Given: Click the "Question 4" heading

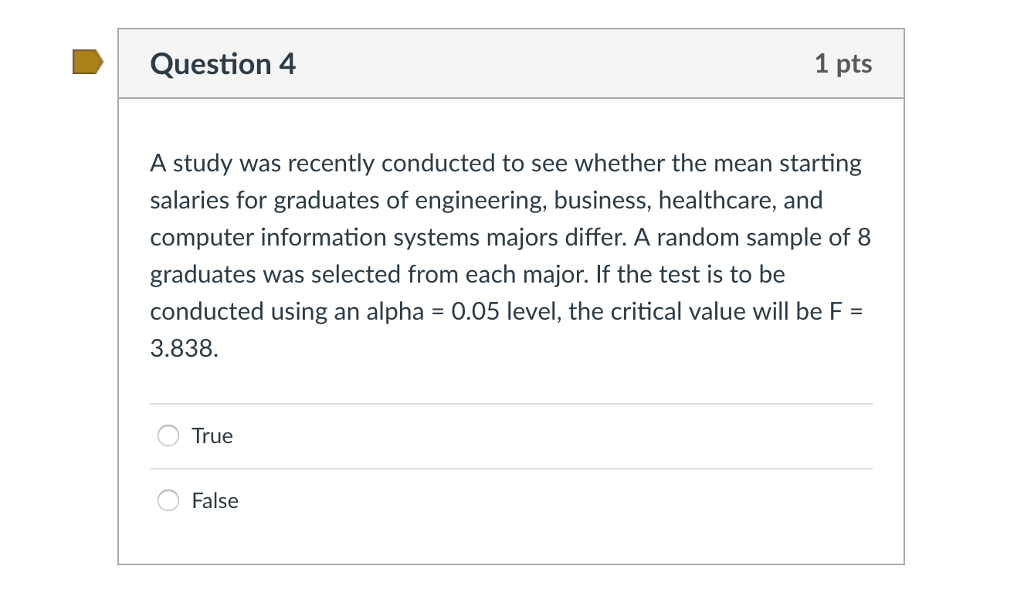Looking at the screenshot, I should (x=223, y=64).
